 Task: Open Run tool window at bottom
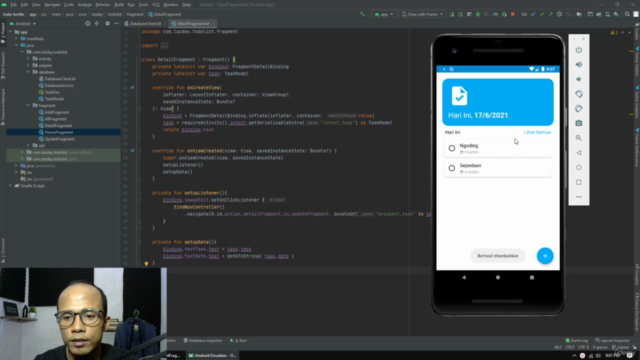point(239,340)
